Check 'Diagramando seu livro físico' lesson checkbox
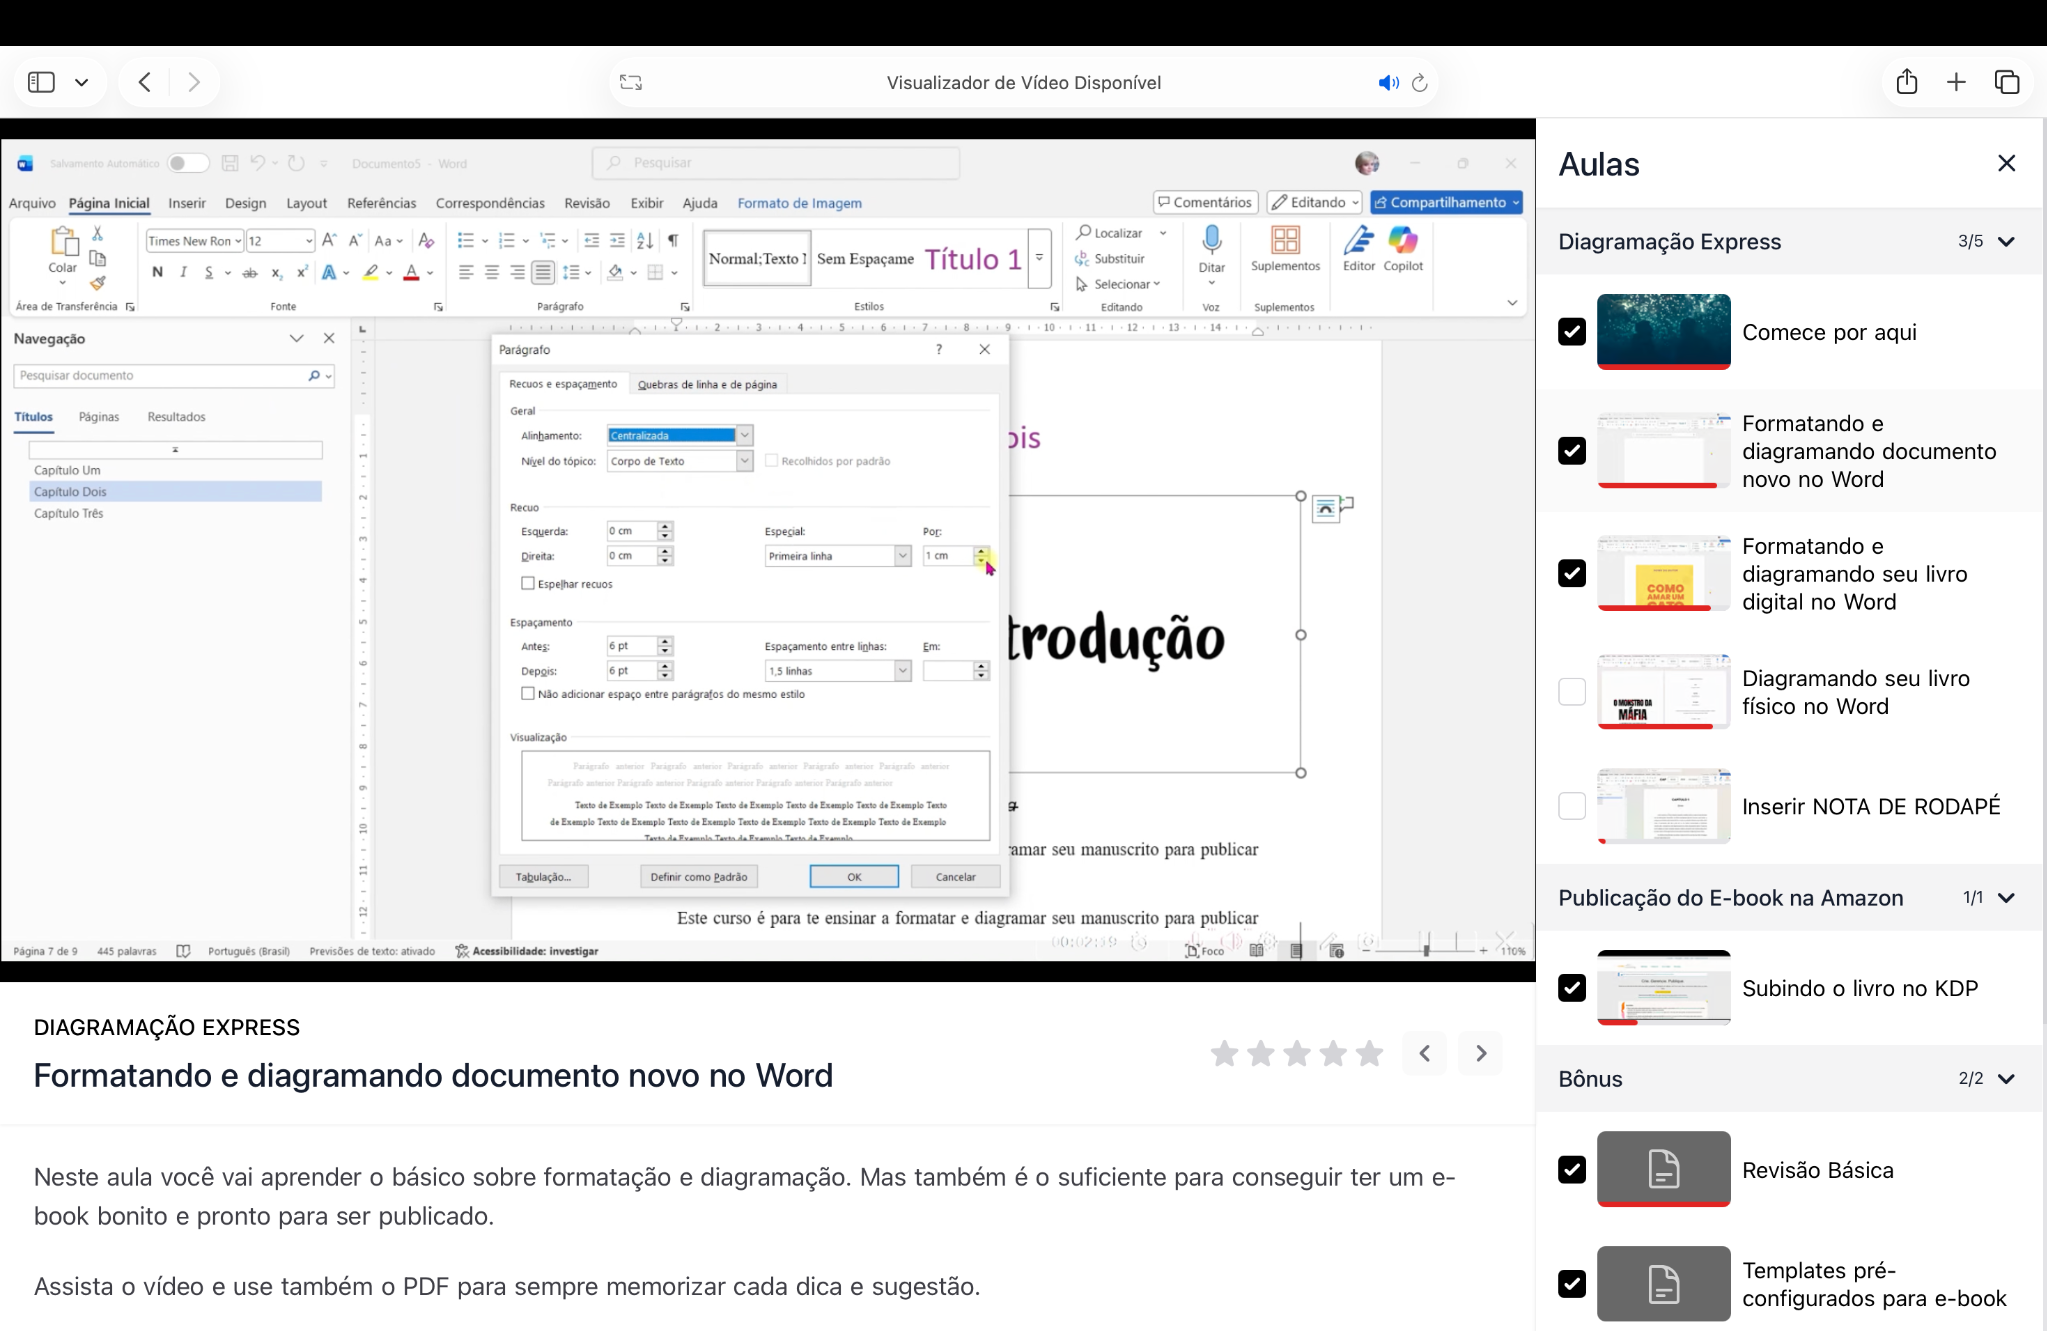 pos(1572,692)
